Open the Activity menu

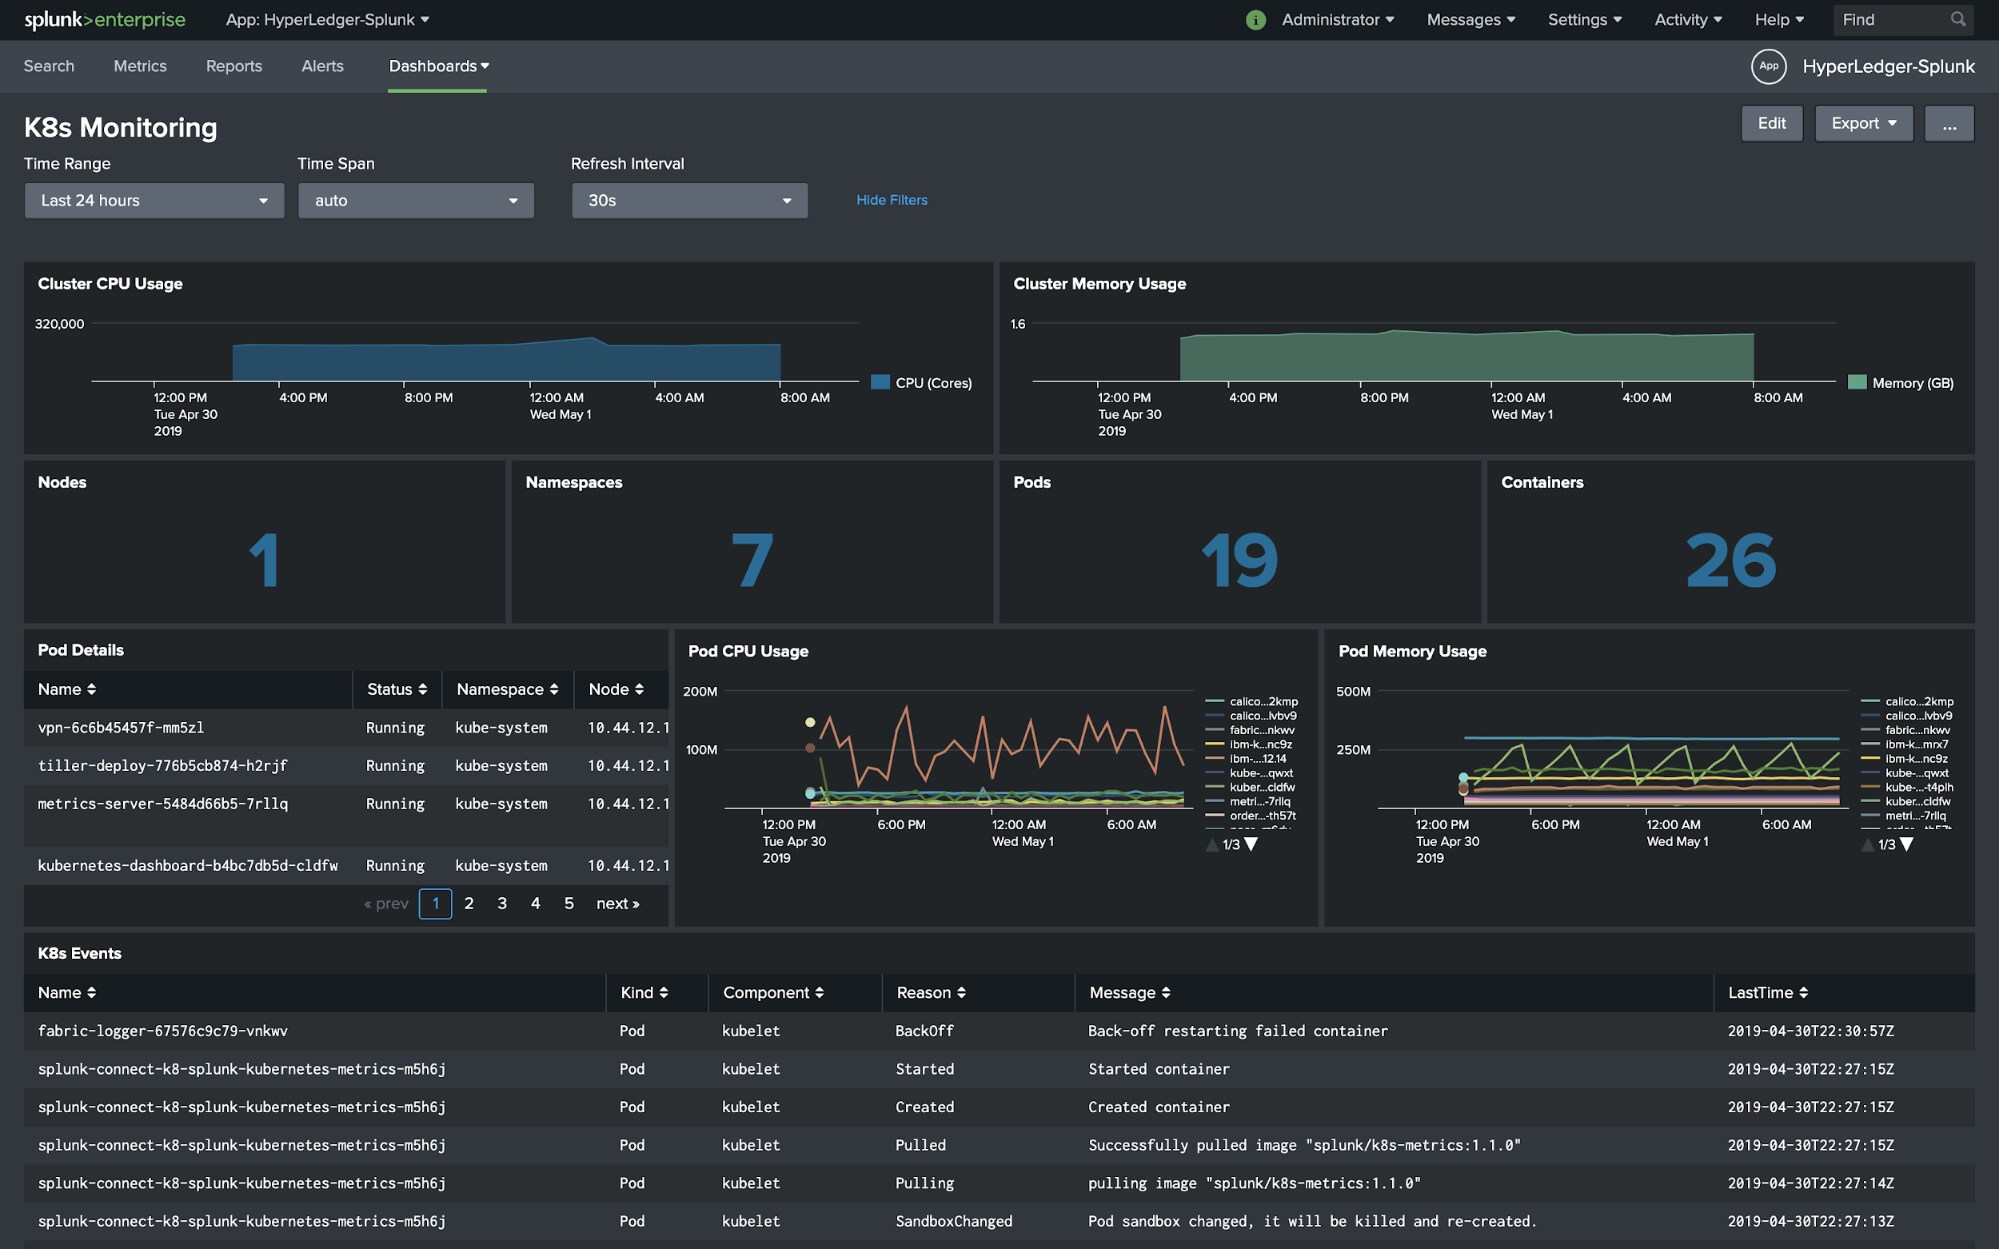pyautogui.click(x=1687, y=20)
